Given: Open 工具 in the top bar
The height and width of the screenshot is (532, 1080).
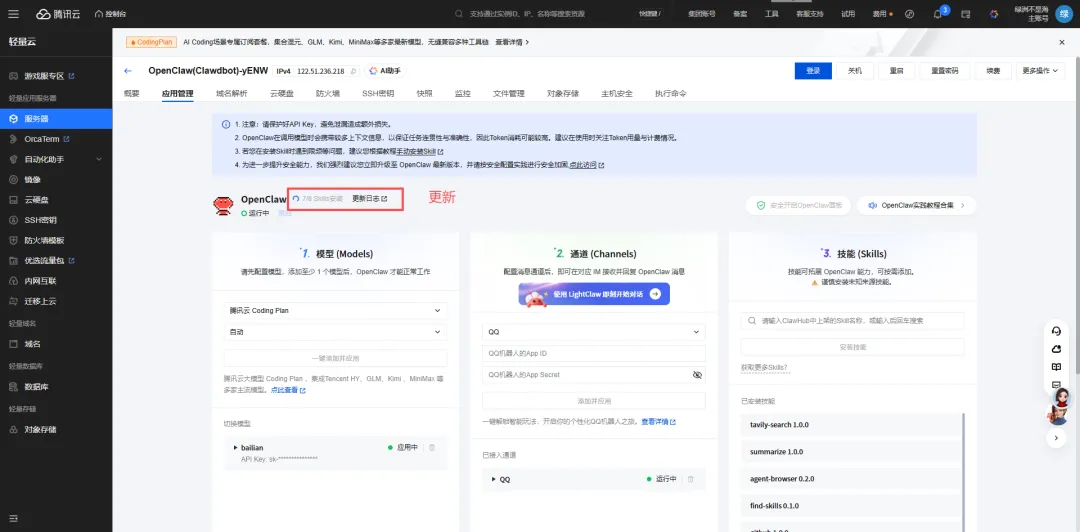Looking at the screenshot, I should 771,14.
